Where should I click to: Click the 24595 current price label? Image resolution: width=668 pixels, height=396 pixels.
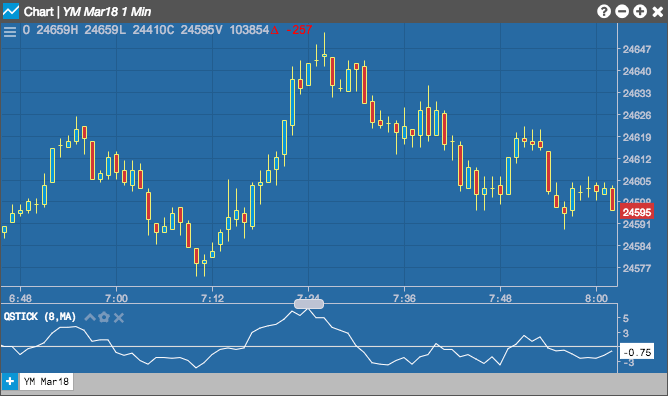point(637,212)
